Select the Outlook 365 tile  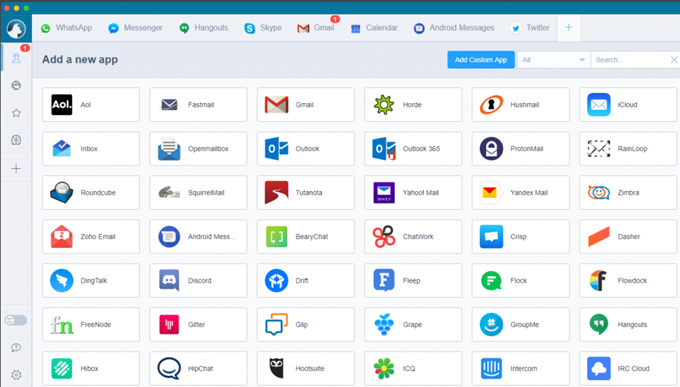pyautogui.click(x=413, y=148)
